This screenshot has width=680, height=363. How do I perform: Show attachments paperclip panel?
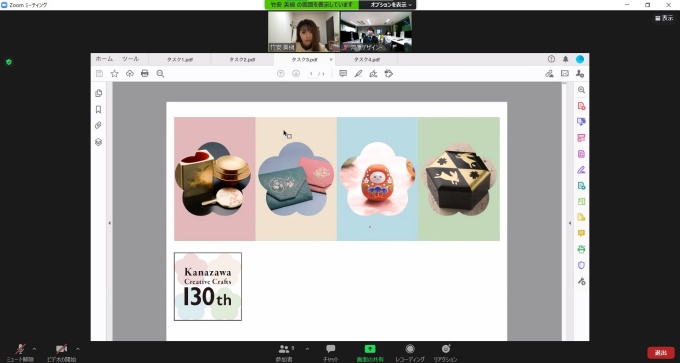[98, 125]
